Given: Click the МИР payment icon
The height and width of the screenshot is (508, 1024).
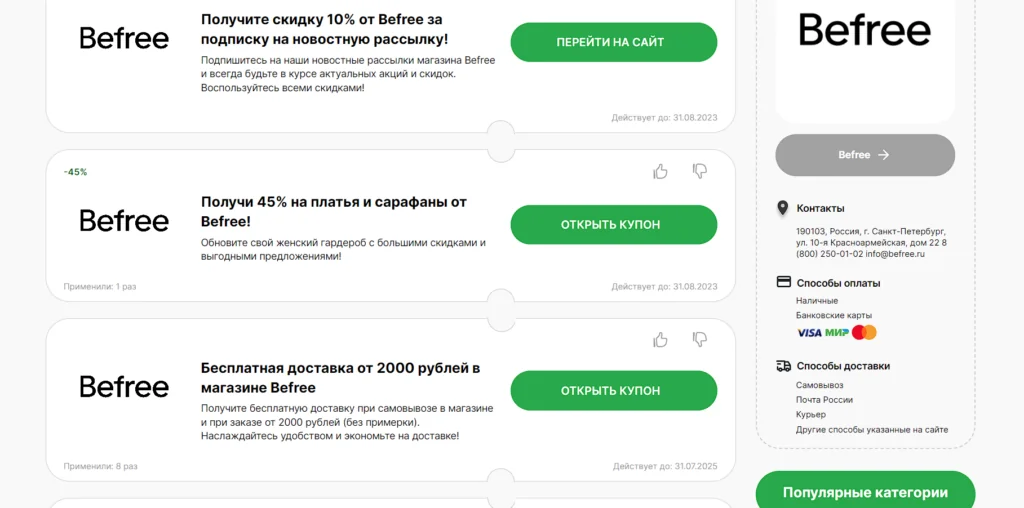Looking at the screenshot, I should click(x=837, y=332).
